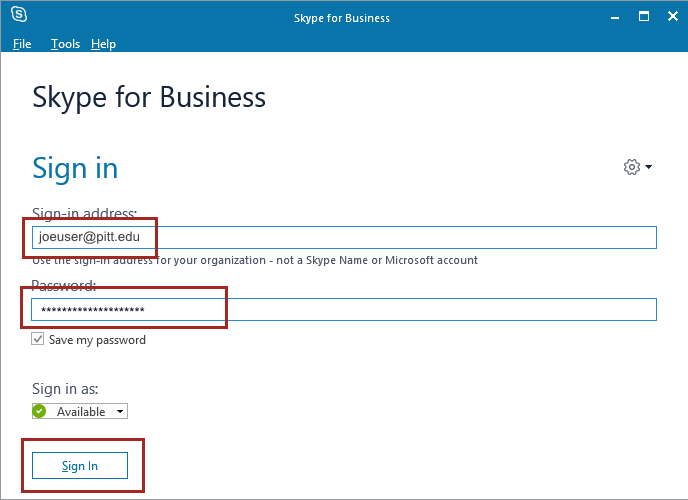Image resolution: width=688 pixels, height=500 pixels.
Task: Close the Skype for Business window
Action: 673,17
